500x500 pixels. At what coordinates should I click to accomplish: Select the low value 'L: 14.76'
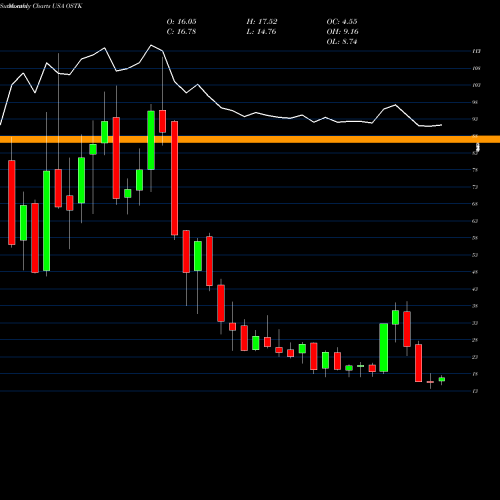[x=262, y=32]
